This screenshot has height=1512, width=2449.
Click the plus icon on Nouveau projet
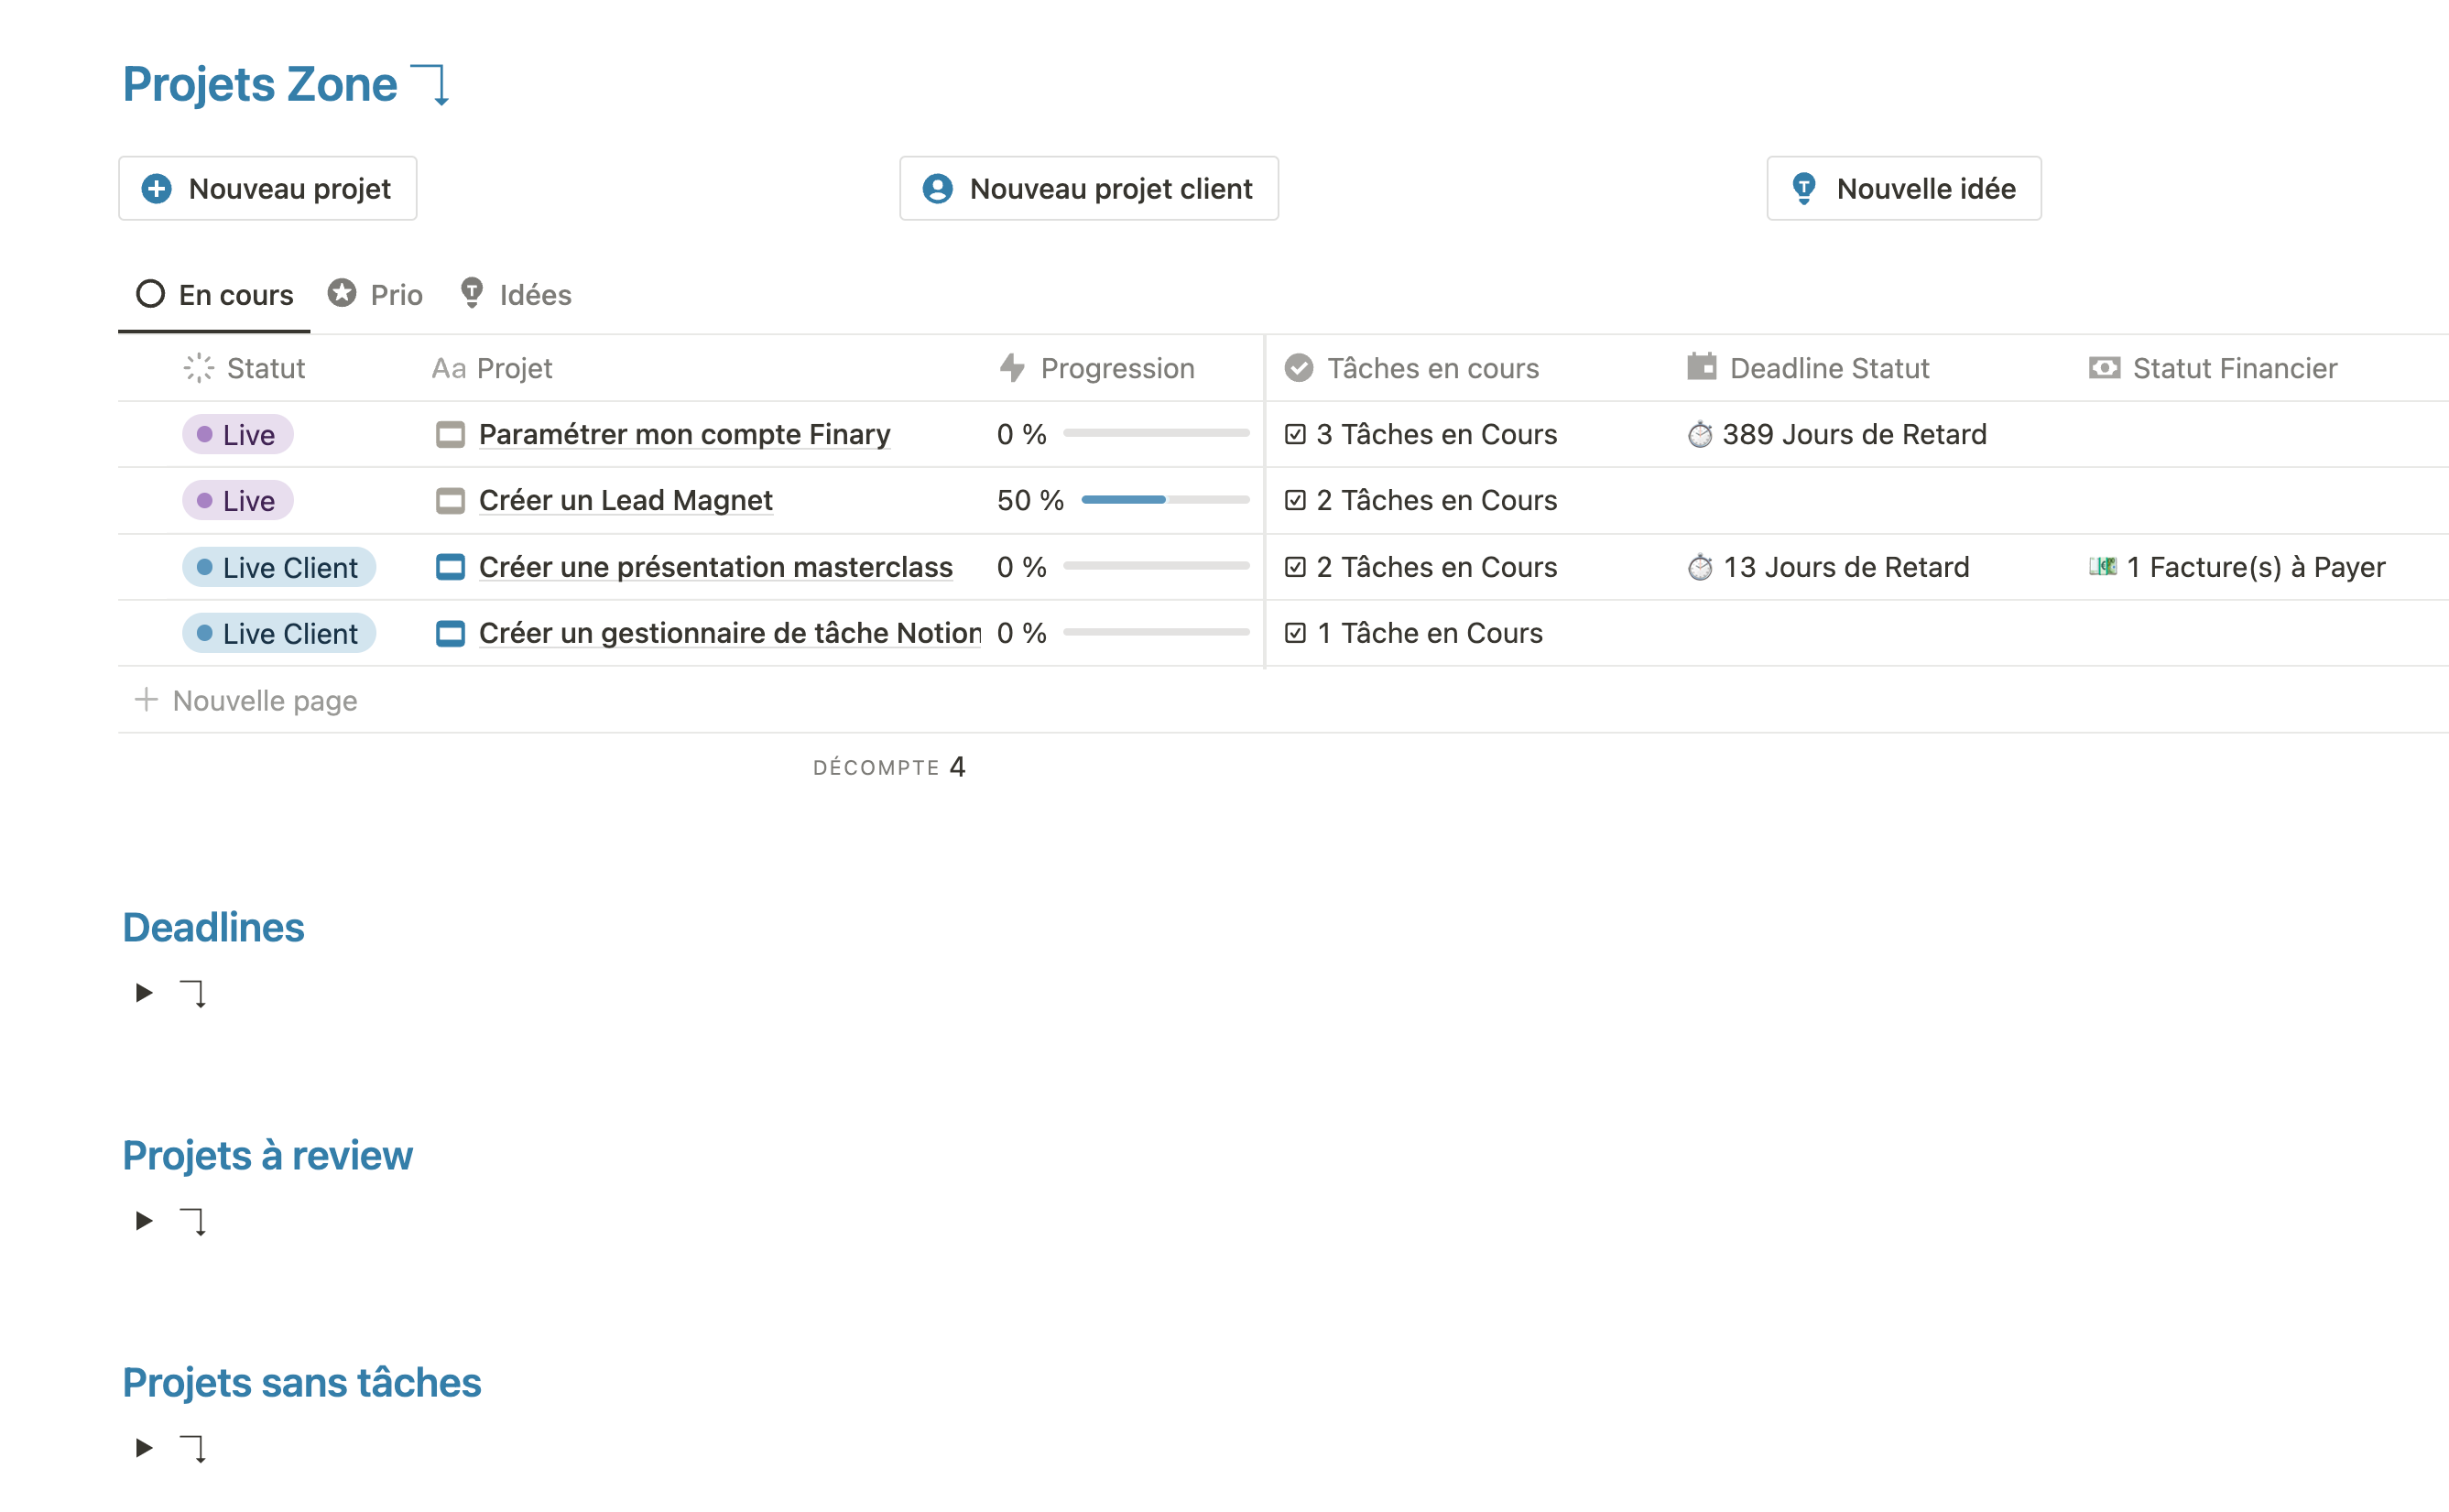tap(156, 188)
